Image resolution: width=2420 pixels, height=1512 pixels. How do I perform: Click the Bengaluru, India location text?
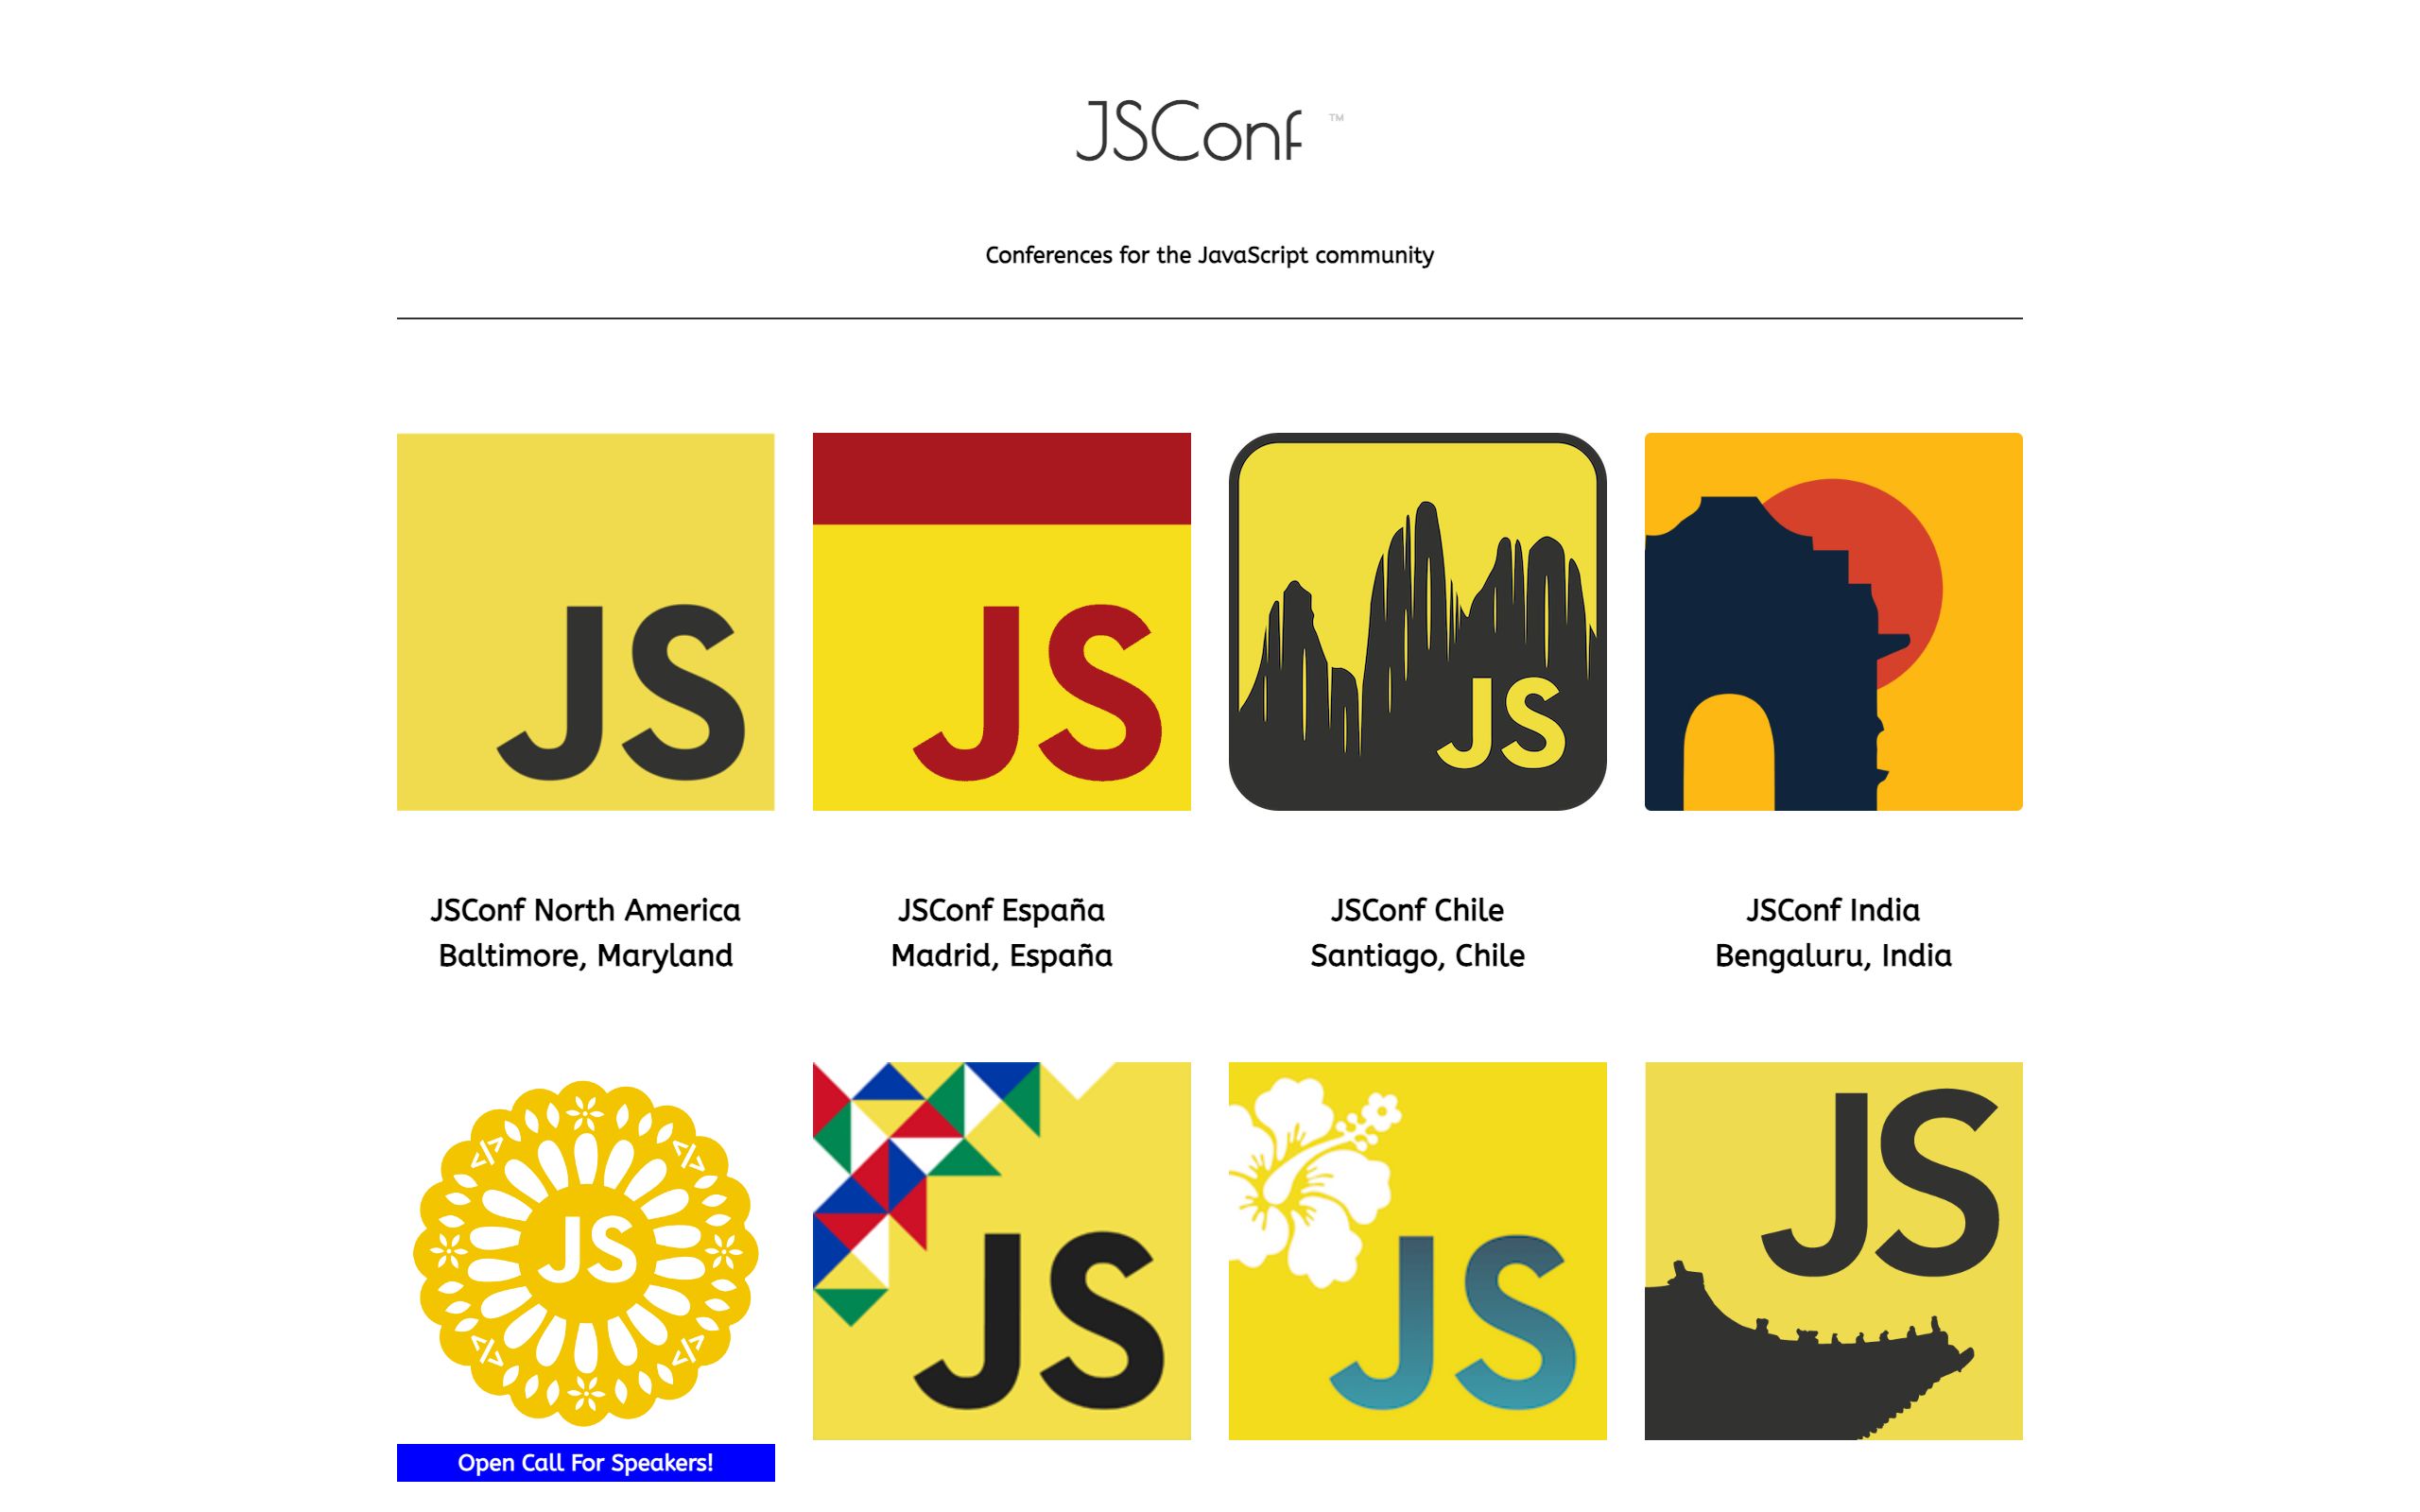(x=1833, y=956)
